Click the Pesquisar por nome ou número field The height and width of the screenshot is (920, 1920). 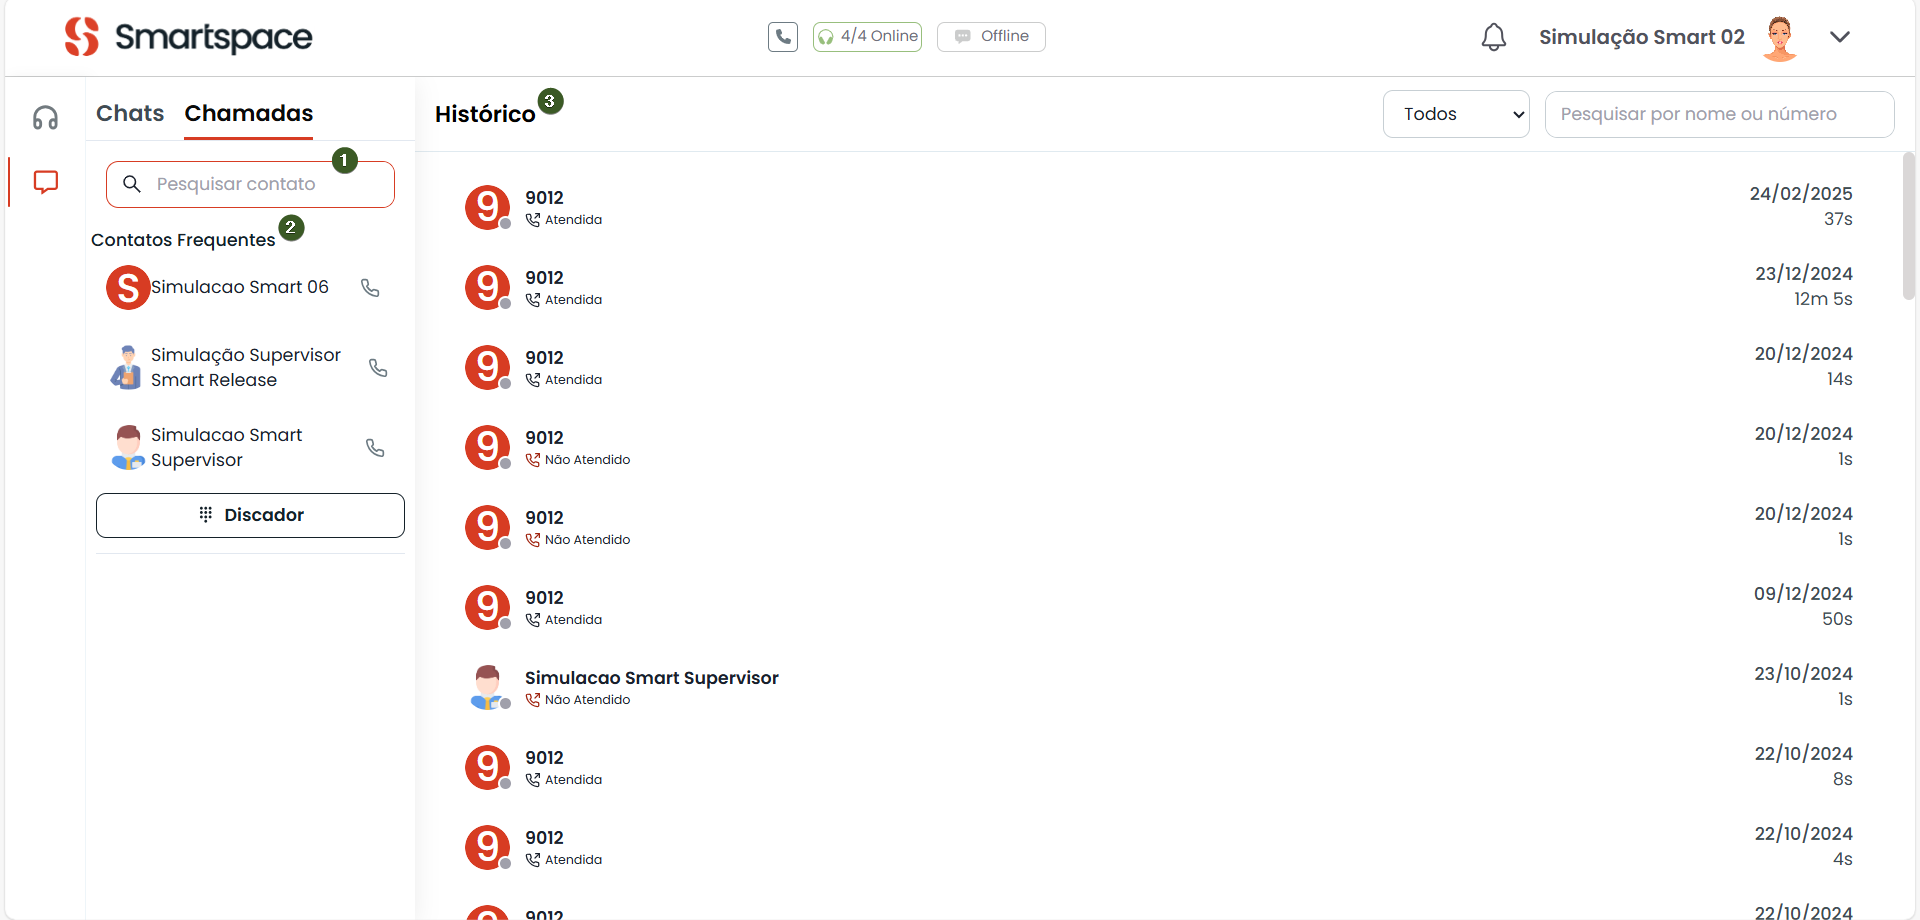pos(1718,114)
